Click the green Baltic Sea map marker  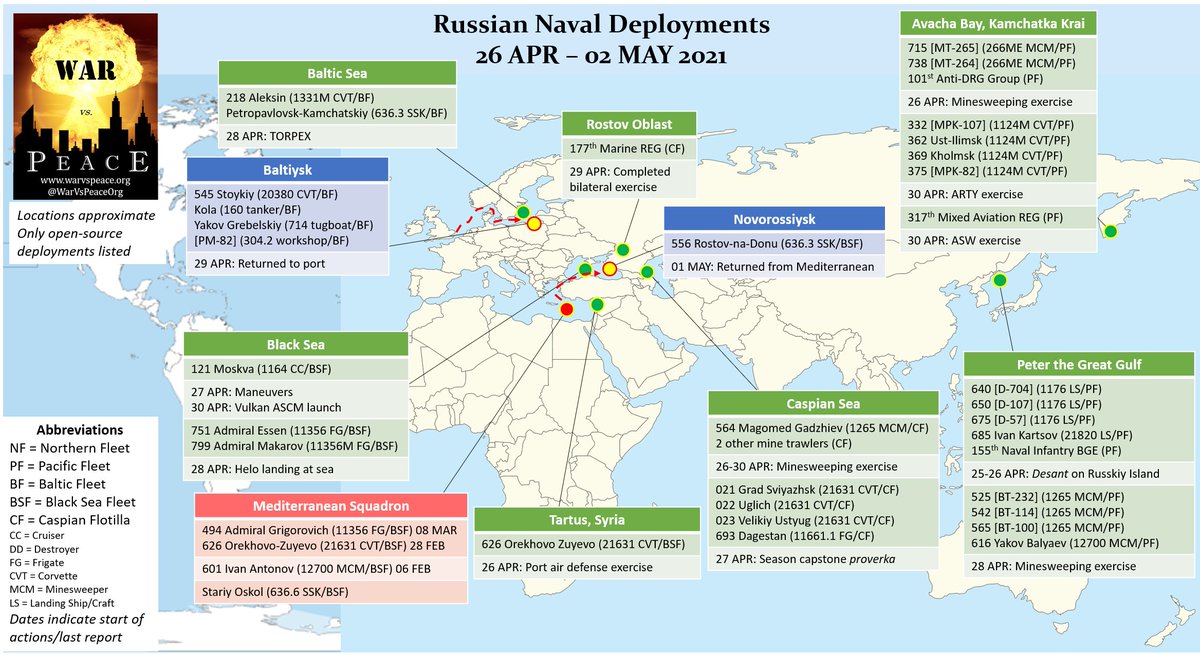[522, 212]
